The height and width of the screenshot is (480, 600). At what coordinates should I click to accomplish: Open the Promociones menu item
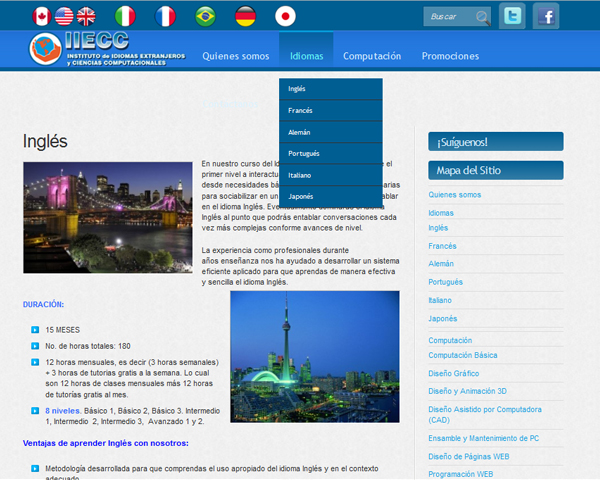tap(450, 56)
